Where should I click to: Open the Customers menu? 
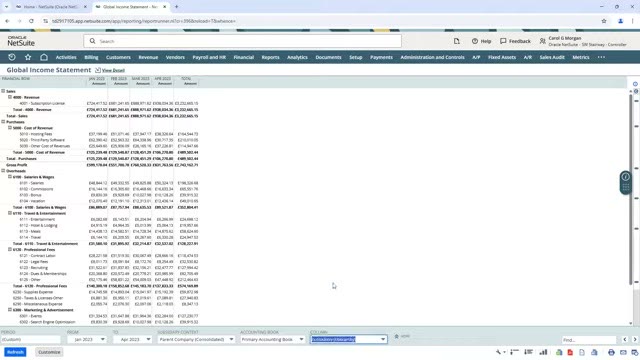coord(118,58)
